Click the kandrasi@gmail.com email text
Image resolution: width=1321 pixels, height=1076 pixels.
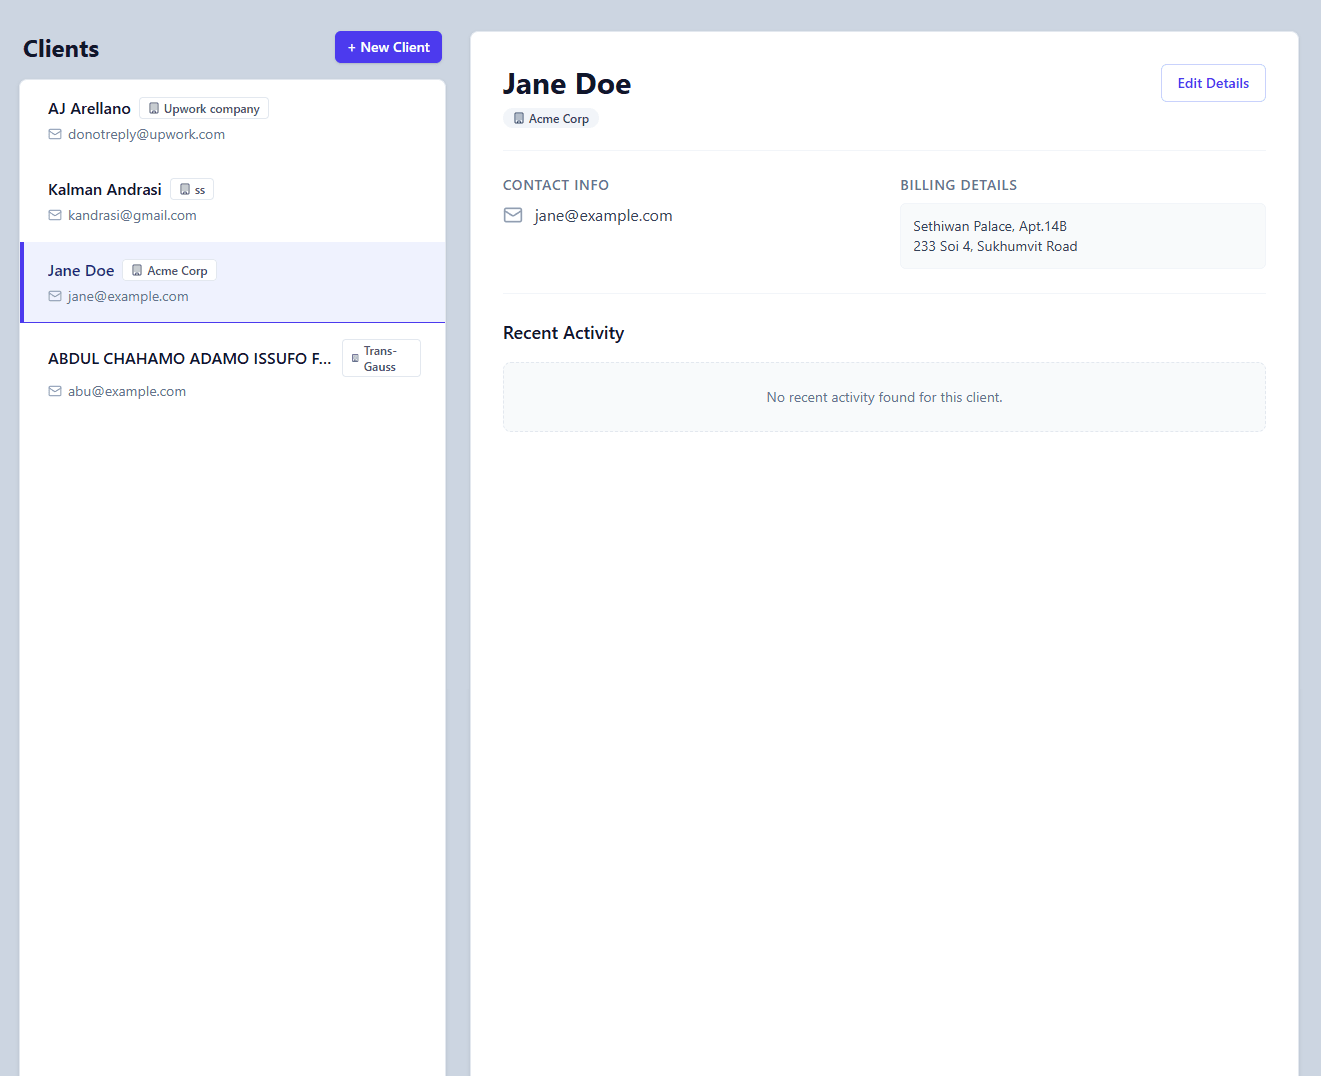(132, 216)
